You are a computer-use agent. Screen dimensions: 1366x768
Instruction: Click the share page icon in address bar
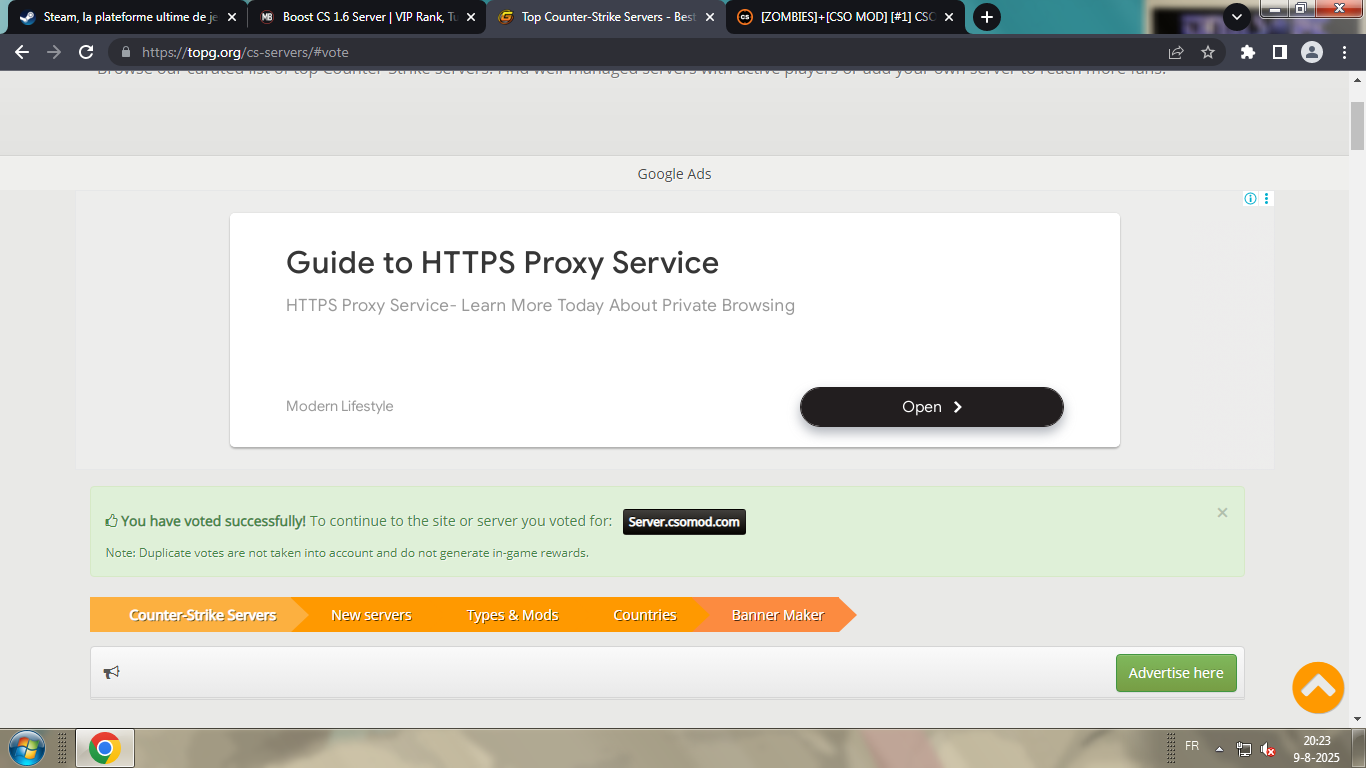coord(1176,52)
